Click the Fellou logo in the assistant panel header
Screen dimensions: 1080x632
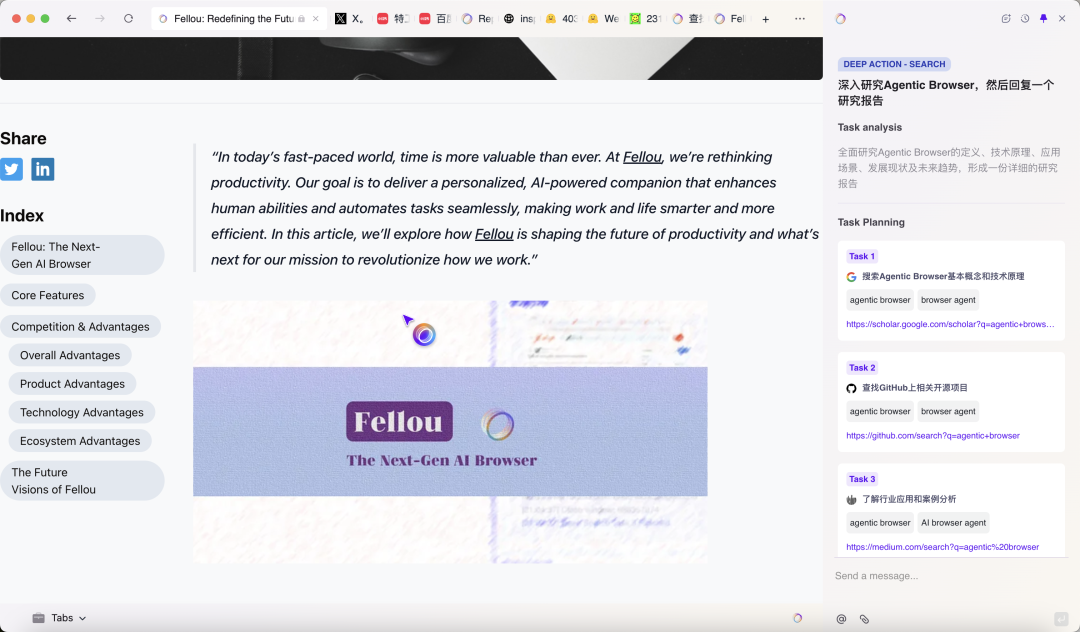[840, 19]
